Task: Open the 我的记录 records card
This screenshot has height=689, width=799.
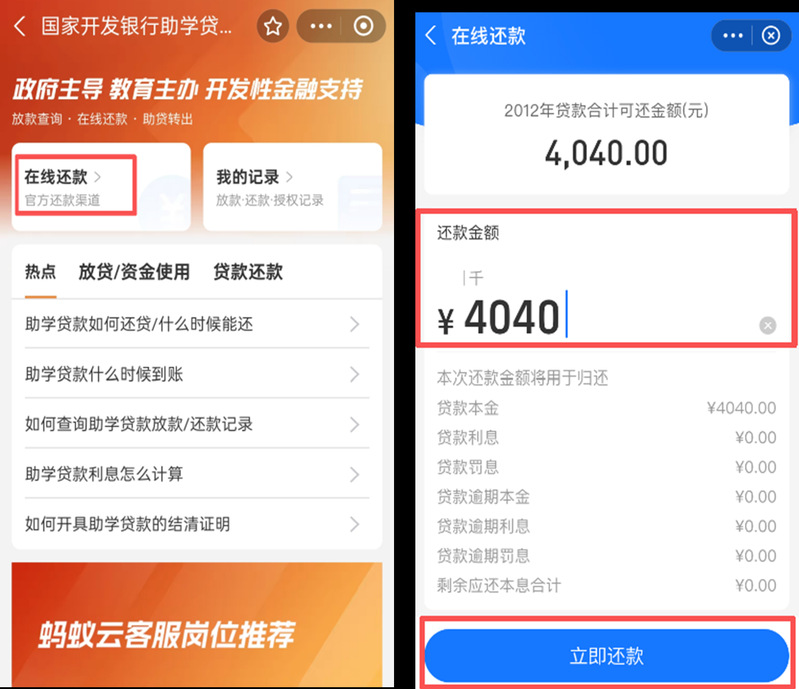Action: click(x=292, y=187)
